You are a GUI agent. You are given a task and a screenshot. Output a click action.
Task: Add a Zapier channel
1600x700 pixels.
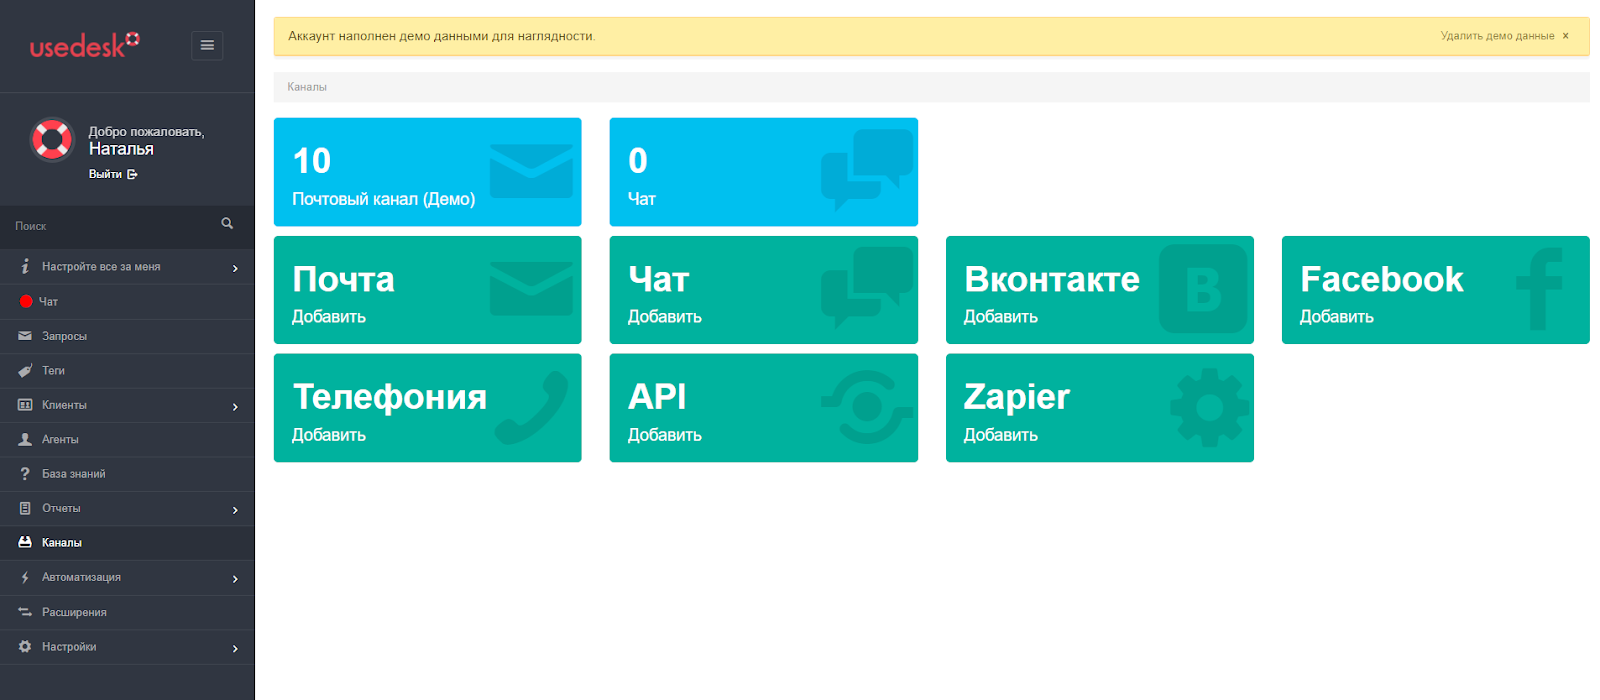point(1099,408)
